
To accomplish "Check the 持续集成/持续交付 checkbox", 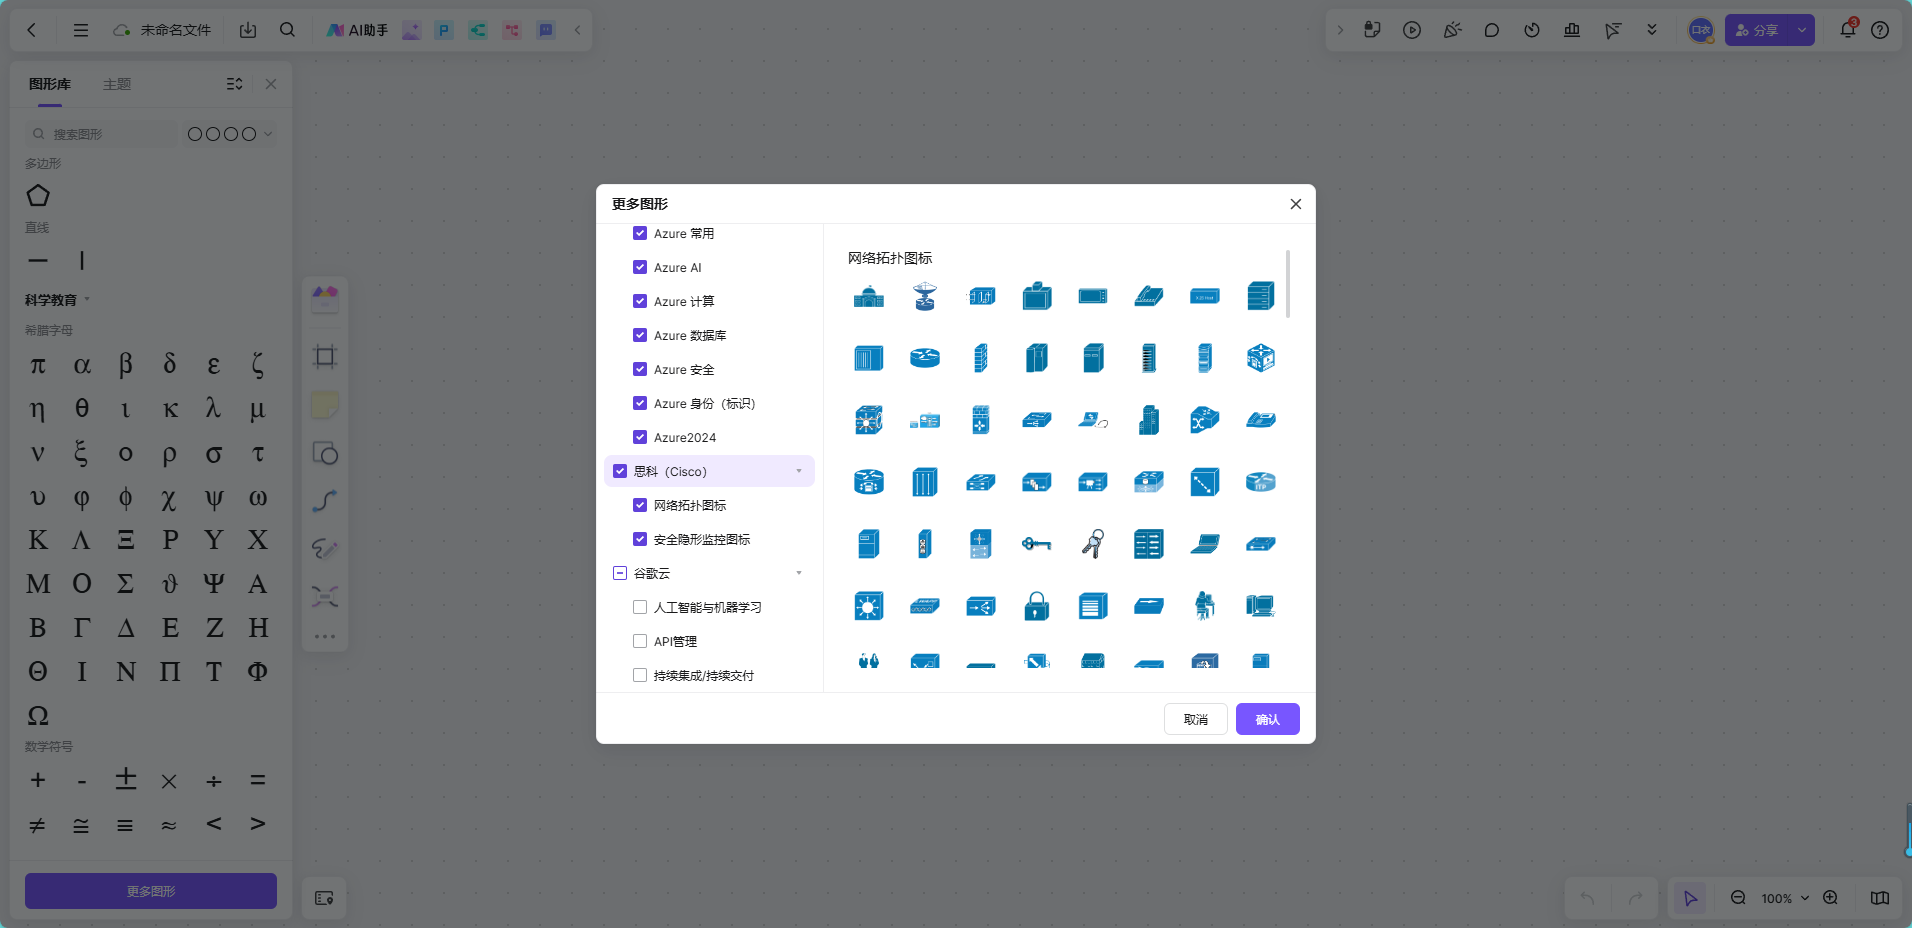I will 640,675.
